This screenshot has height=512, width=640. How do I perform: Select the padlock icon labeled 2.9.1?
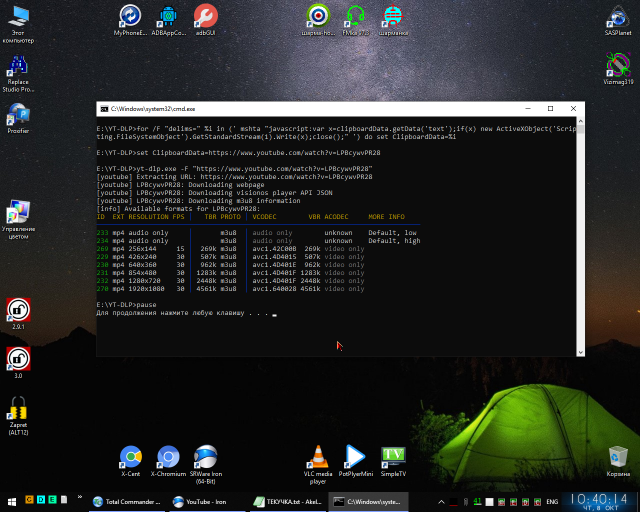pyautogui.click(x=18, y=314)
